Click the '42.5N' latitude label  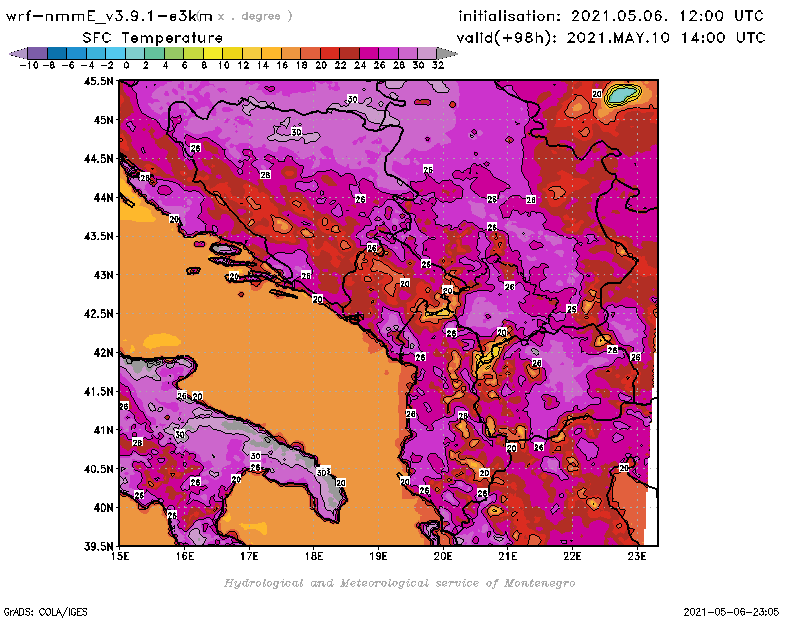pos(98,314)
